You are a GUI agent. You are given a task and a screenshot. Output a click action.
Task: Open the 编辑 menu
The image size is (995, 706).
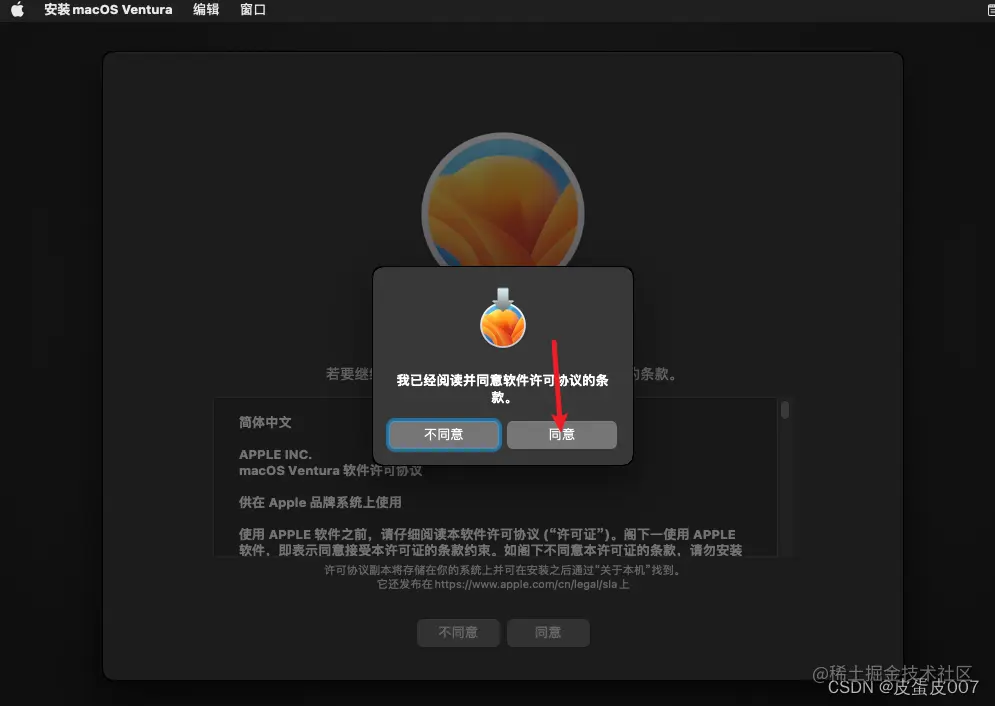(206, 10)
